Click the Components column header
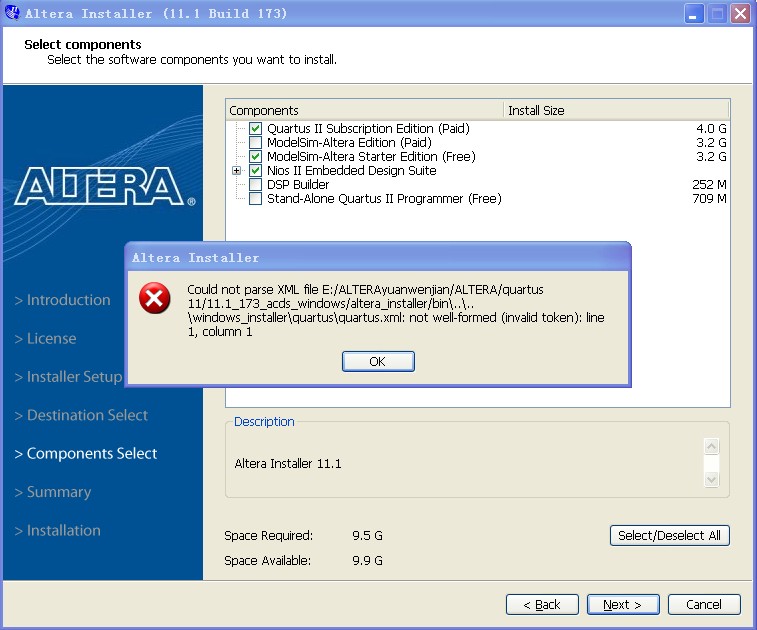Image resolution: width=757 pixels, height=630 pixels. [364, 111]
